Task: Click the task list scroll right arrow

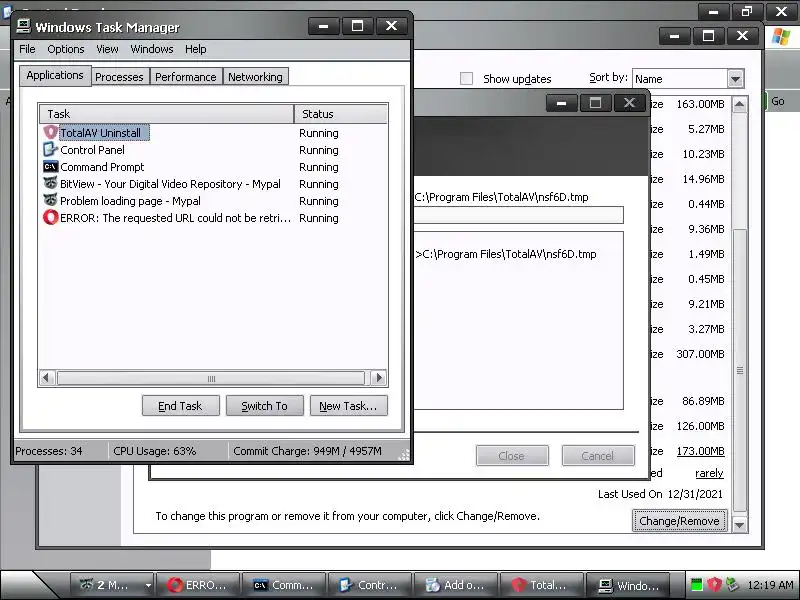Action: pyautogui.click(x=378, y=378)
